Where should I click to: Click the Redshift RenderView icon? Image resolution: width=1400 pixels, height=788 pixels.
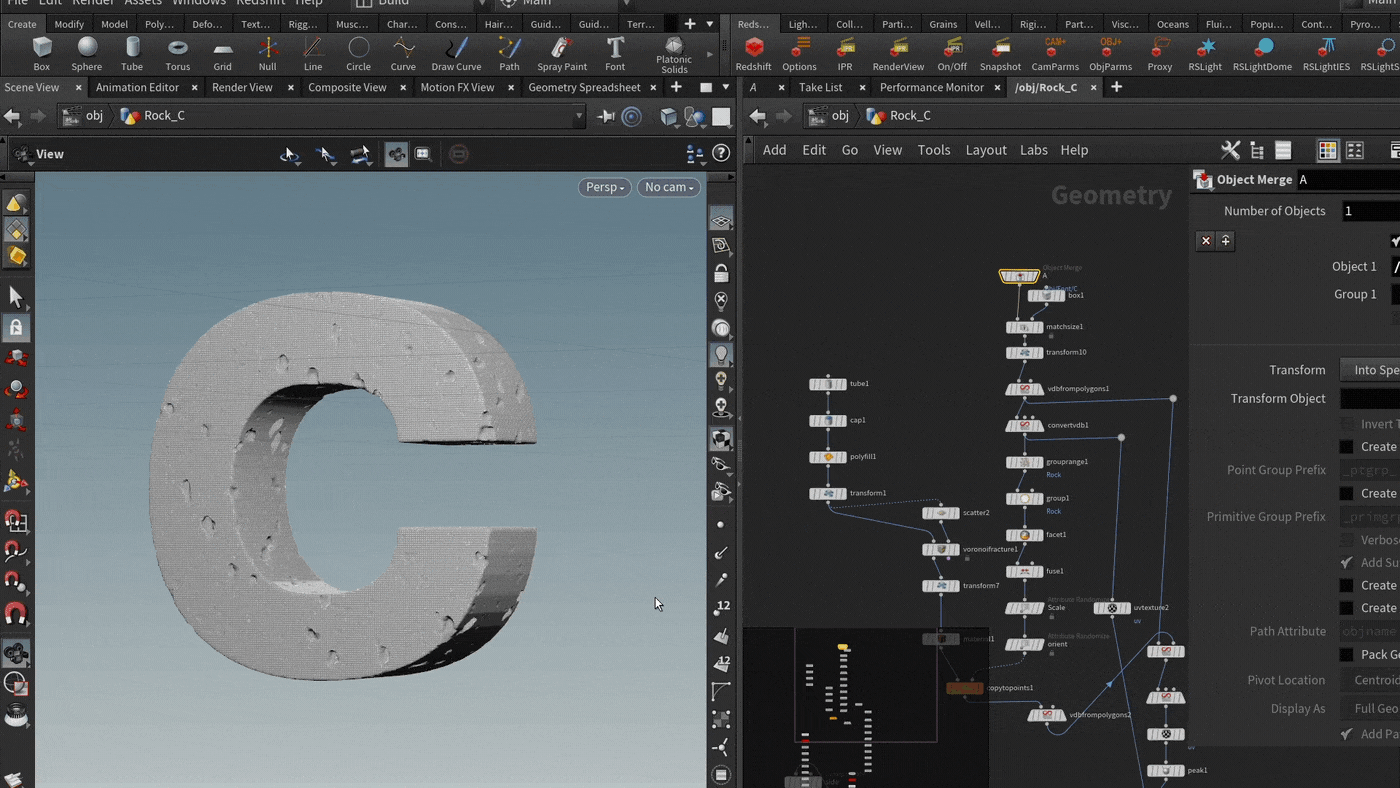[x=898, y=53]
